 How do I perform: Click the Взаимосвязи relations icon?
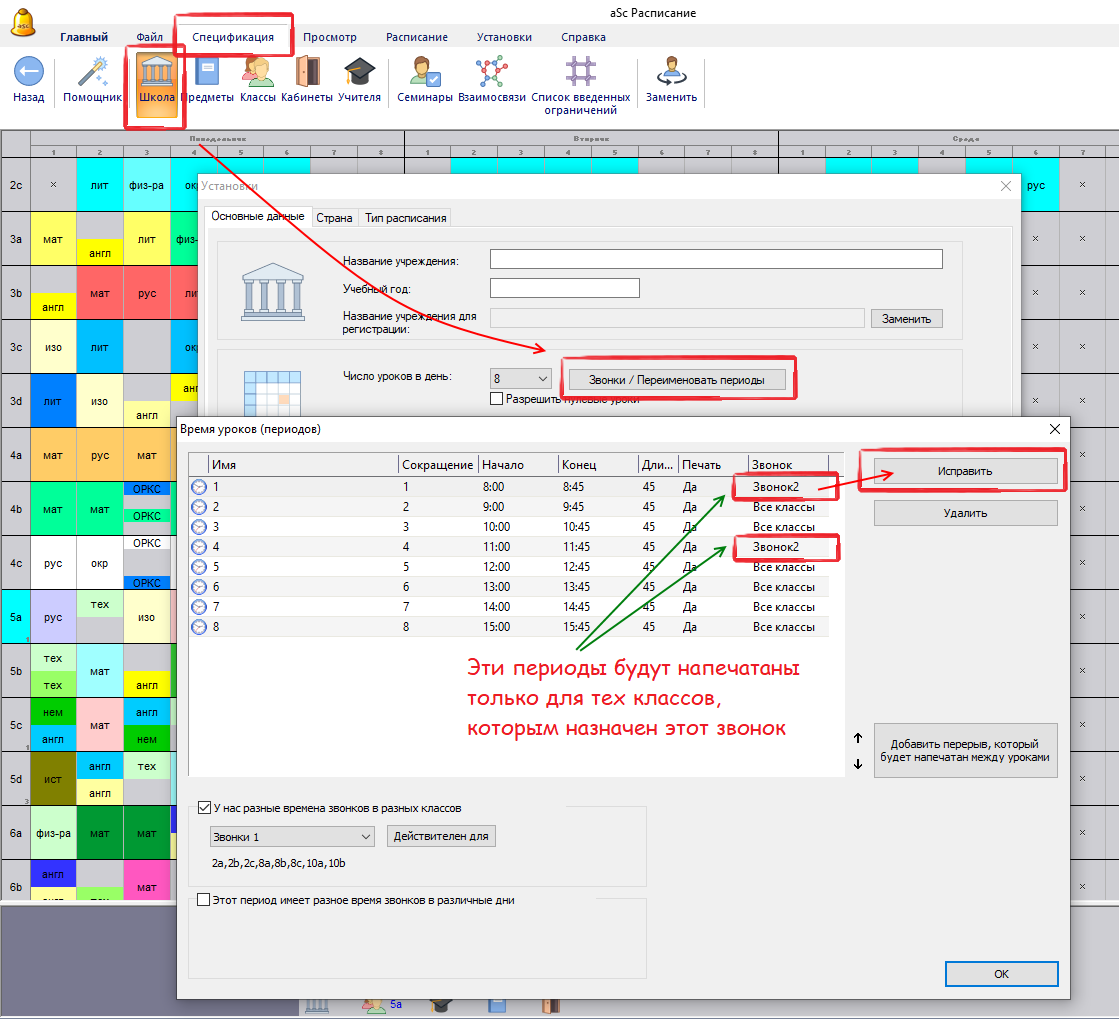point(491,73)
